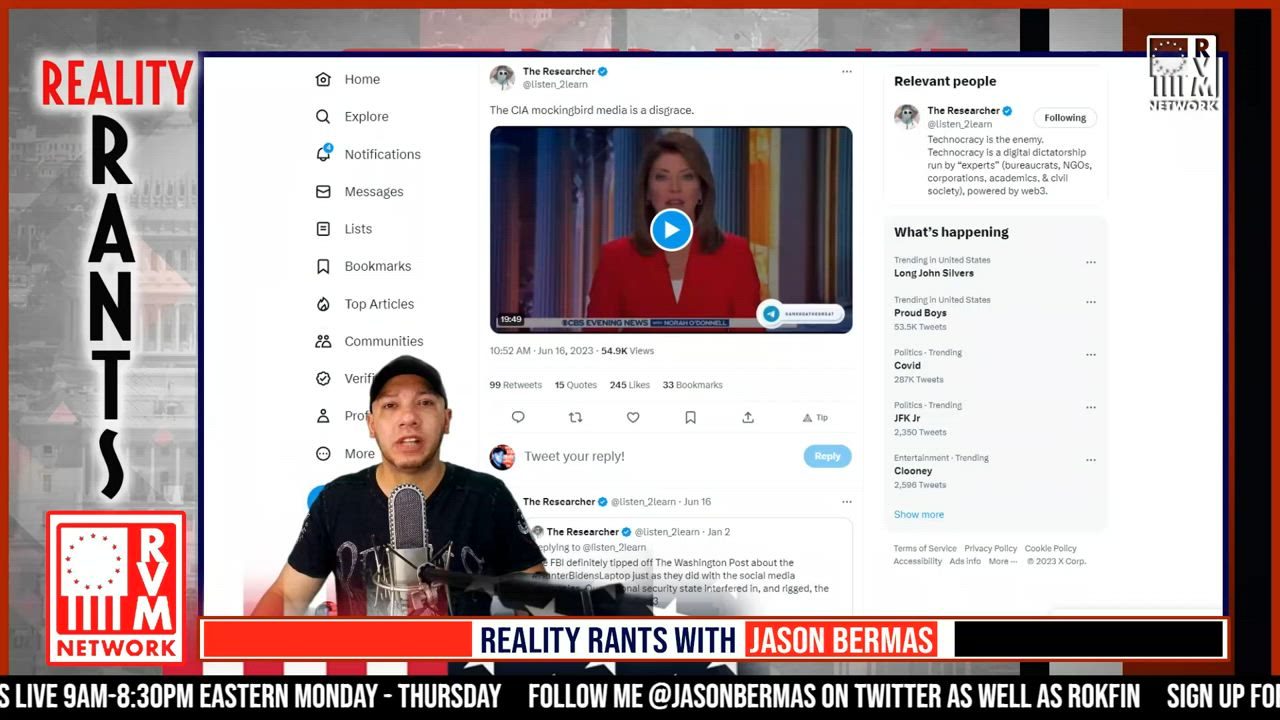Image resolution: width=1280 pixels, height=720 pixels.
Task: Click the Messages envelope icon
Action: coord(323,191)
